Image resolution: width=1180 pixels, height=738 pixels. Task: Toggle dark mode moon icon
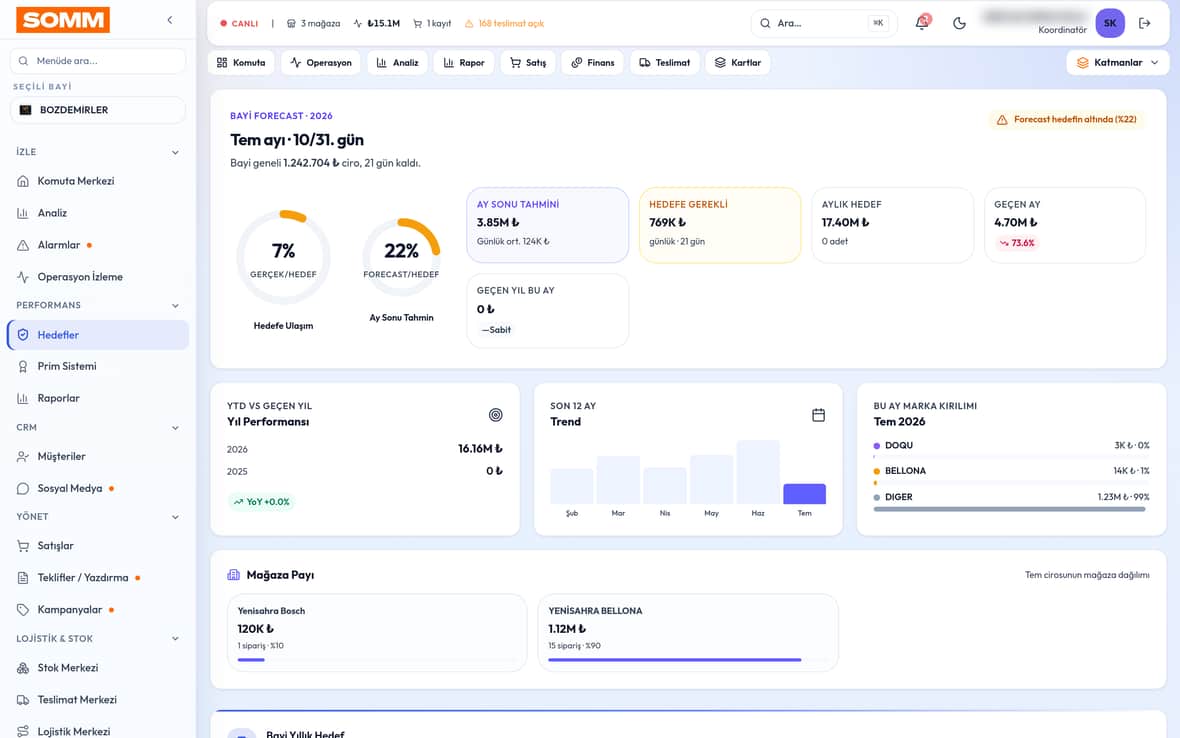tap(959, 23)
